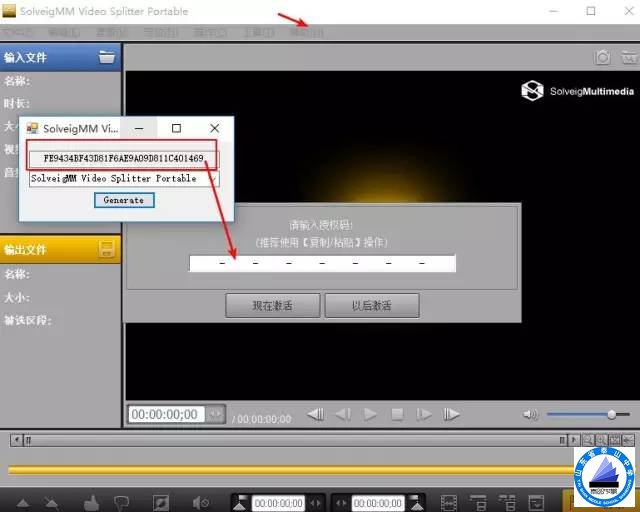Open the File menu in the menu bar
Screen dimensions: 640x512
(x=15, y=33)
